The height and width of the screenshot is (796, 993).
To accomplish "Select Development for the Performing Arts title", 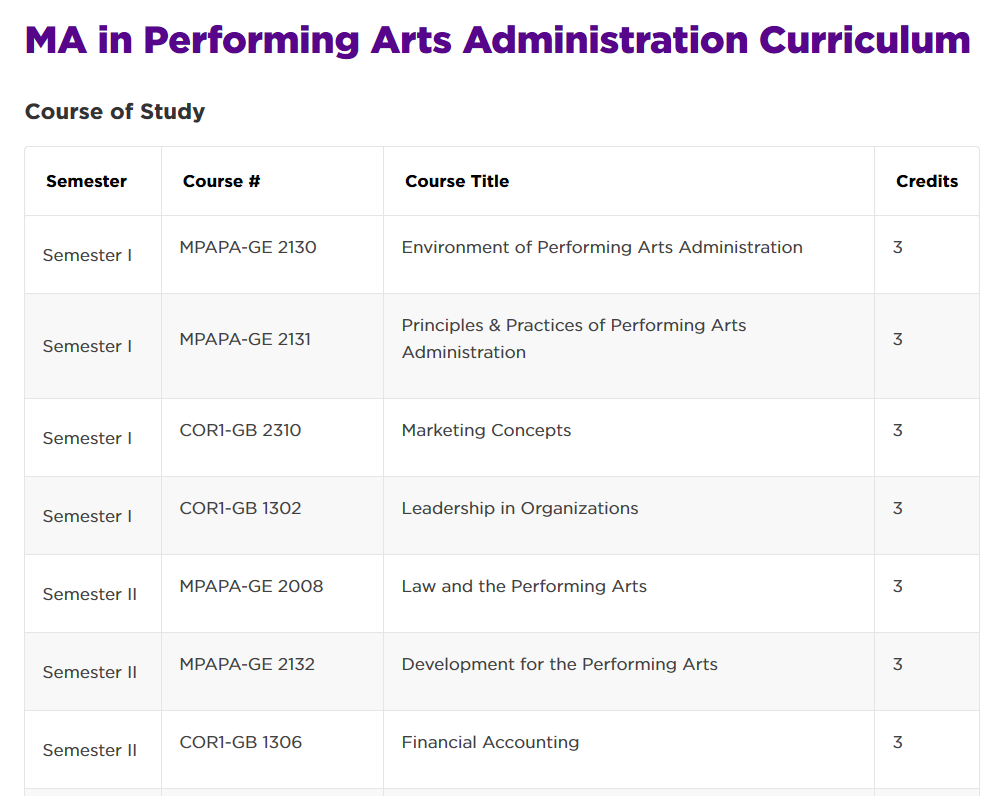I will point(559,664).
